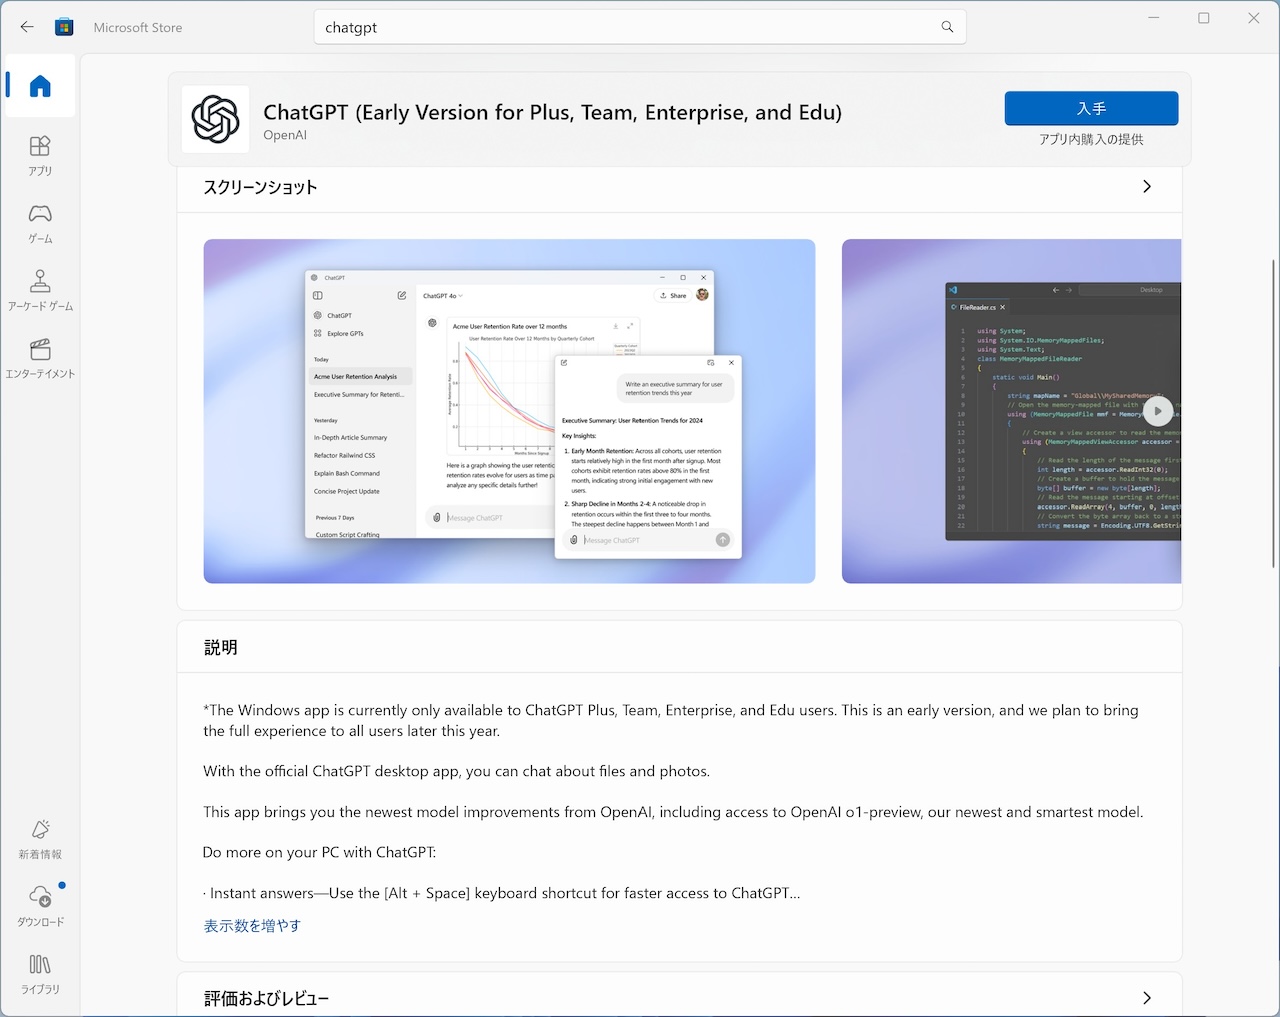Click the app title ChatGPT (Early Version...)
Screen dimensions: 1280x1017
(552, 112)
